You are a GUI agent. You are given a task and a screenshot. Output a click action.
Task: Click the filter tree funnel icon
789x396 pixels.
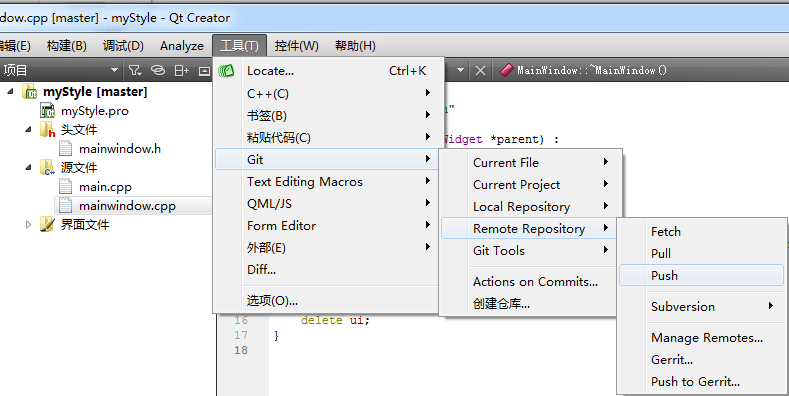pyautogui.click(x=135, y=70)
